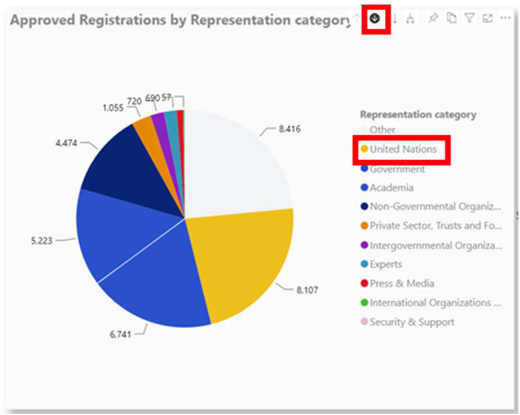Copy the visual as image
Viewport: 520px width, 415px height.
[452, 18]
